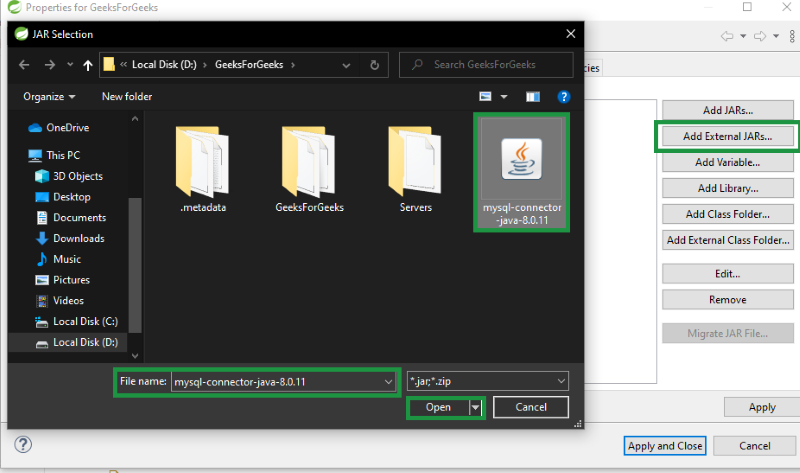Screen dimensions: 800x473
Task: Open 3D Objects in sidebar
Action: click(x=69, y=176)
